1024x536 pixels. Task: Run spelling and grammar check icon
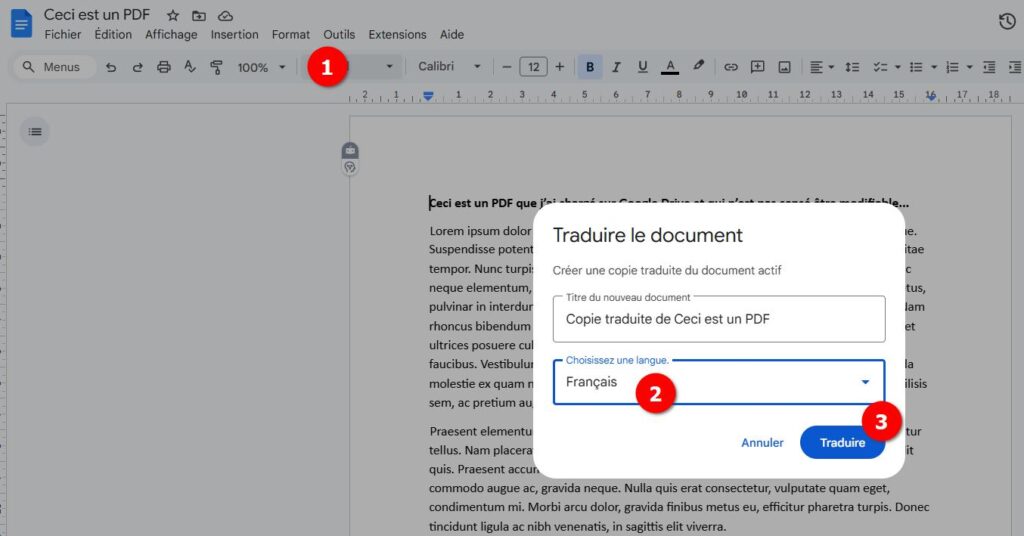189,67
